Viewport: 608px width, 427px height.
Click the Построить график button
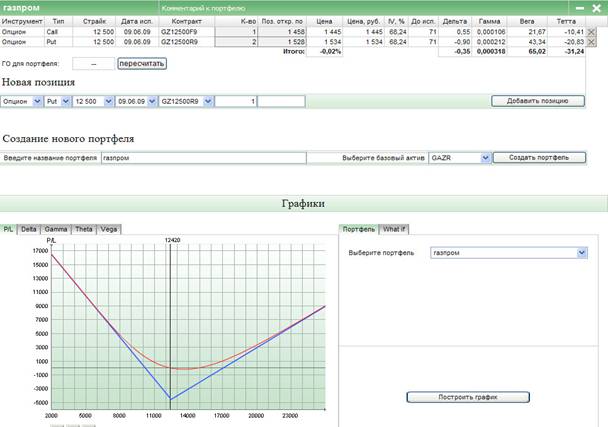point(468,397)
